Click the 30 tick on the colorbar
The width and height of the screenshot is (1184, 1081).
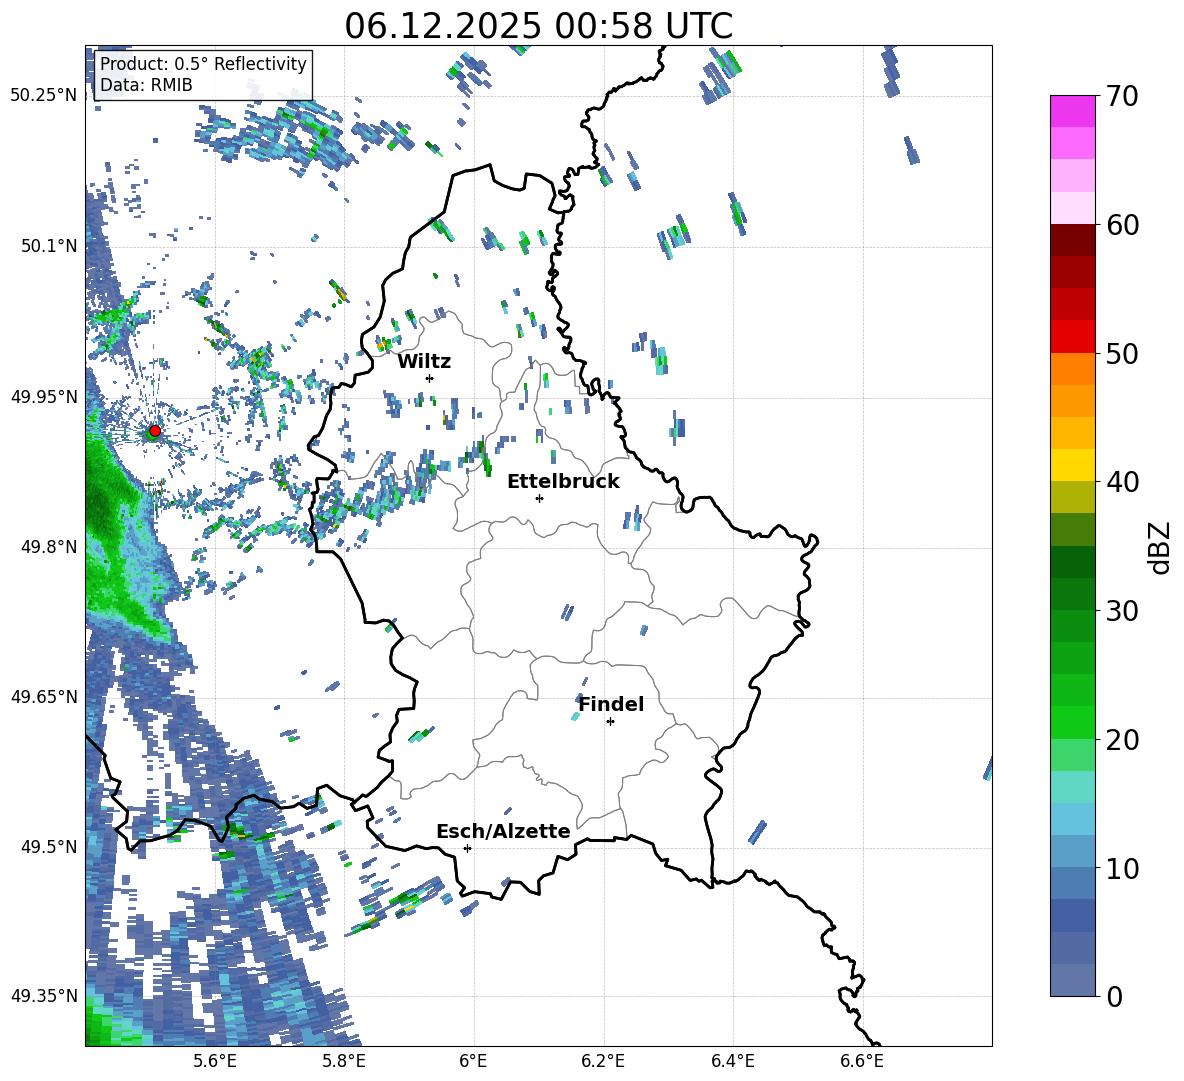click(x=1122, y=611)
